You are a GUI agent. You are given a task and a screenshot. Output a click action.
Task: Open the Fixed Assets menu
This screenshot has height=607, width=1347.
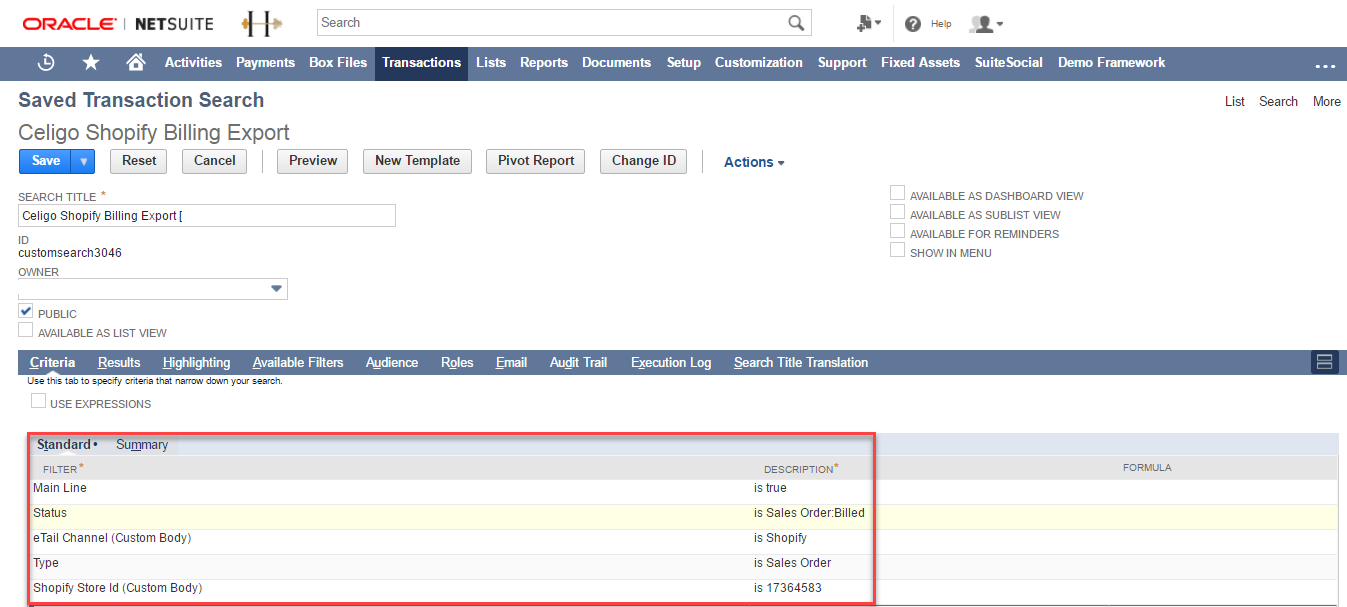(x=920, y=62)
